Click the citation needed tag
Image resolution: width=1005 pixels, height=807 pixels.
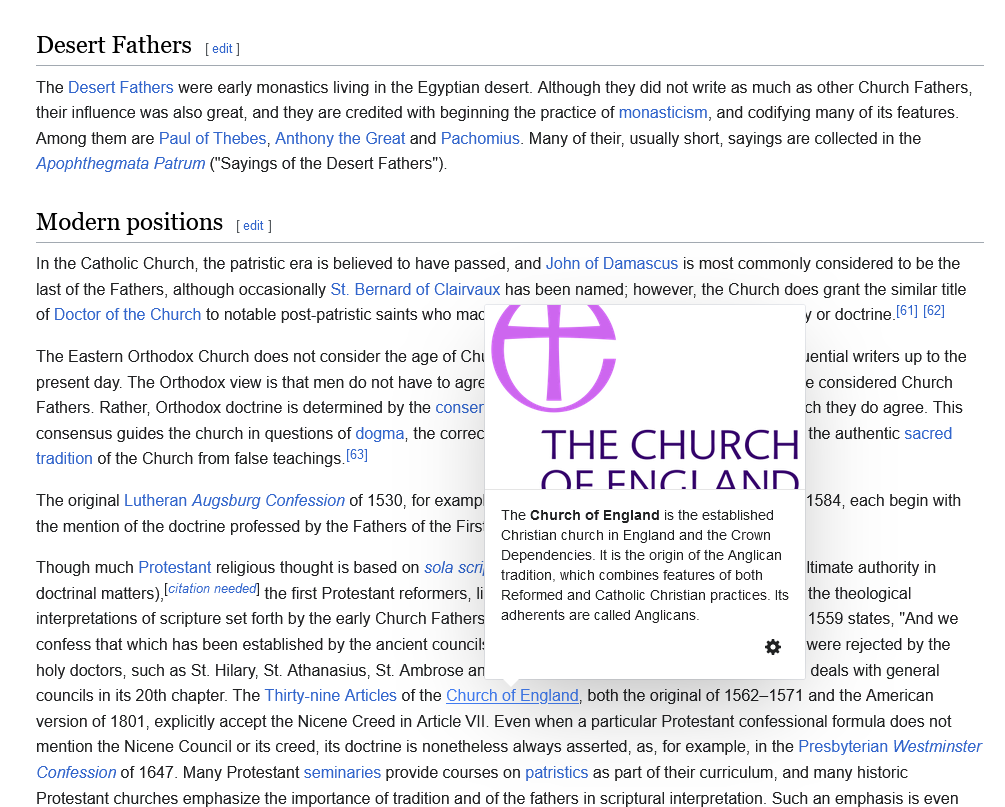click(212, 588)
